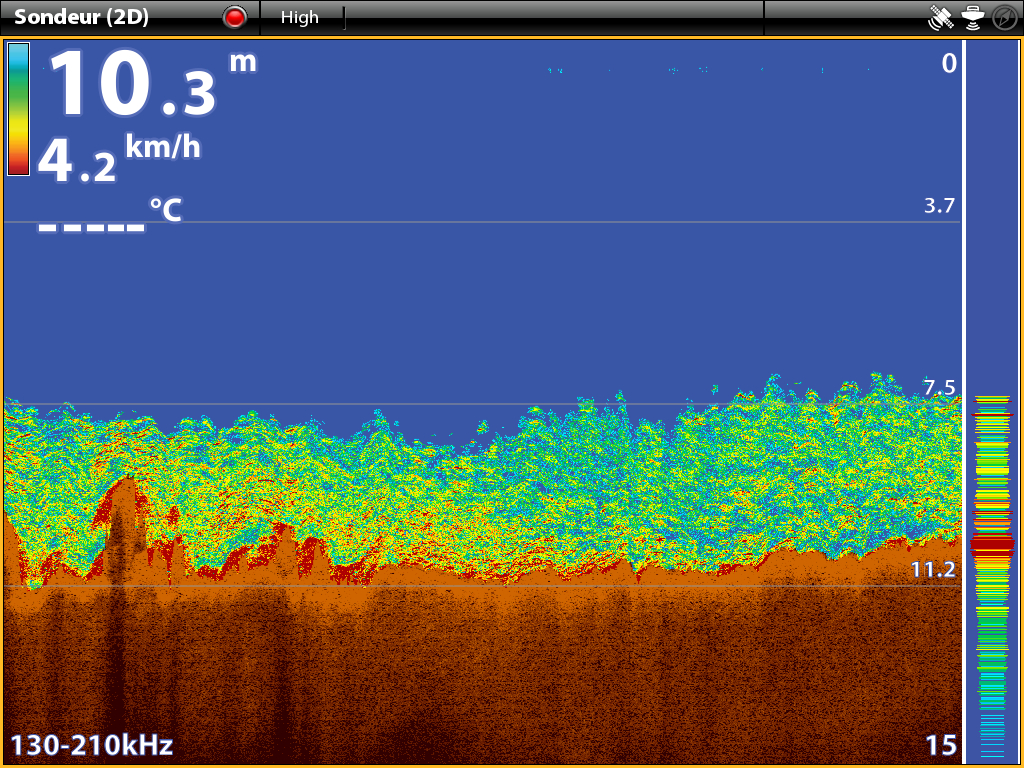Click the red bottom return in real-time column
This screenshot has height=768, width=1024.
pyautogui.click(x=993, y=544)
